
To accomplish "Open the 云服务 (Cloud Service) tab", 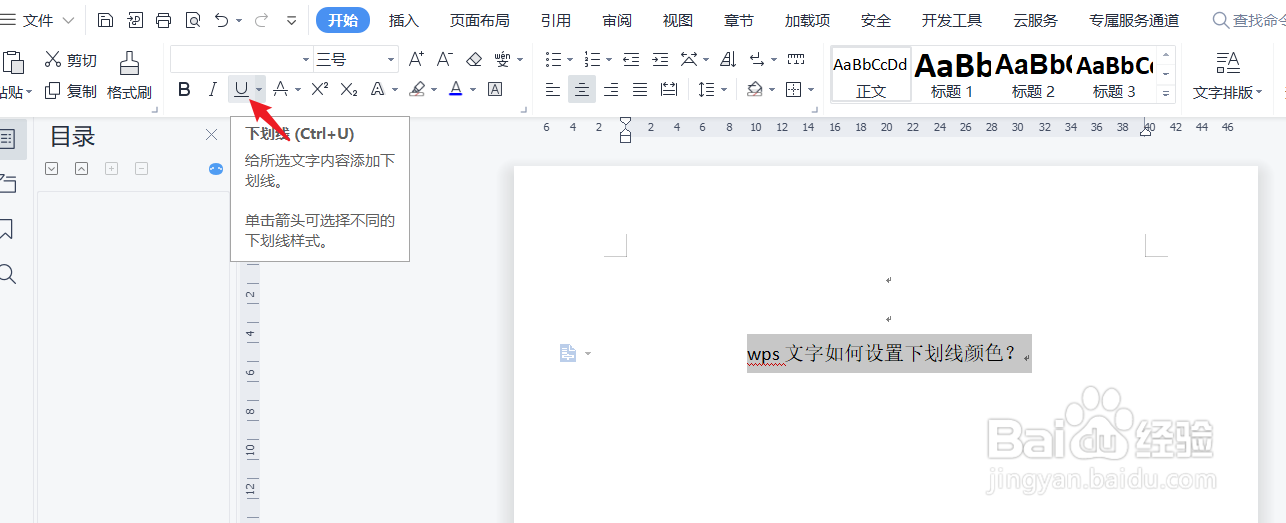I will [1035, 20].
